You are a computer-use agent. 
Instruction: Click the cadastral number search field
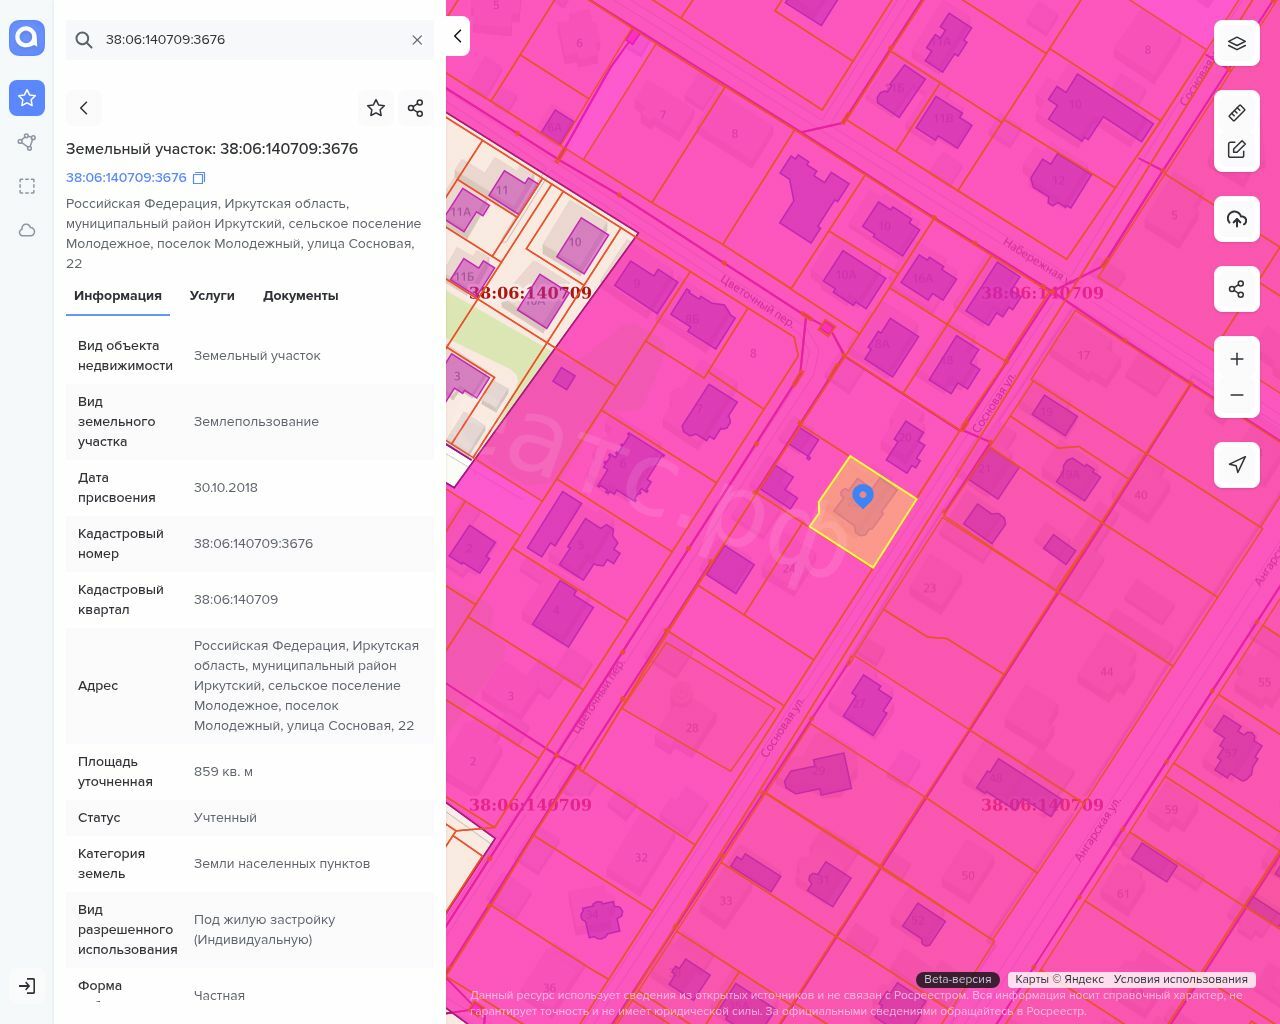click(250, 40)
